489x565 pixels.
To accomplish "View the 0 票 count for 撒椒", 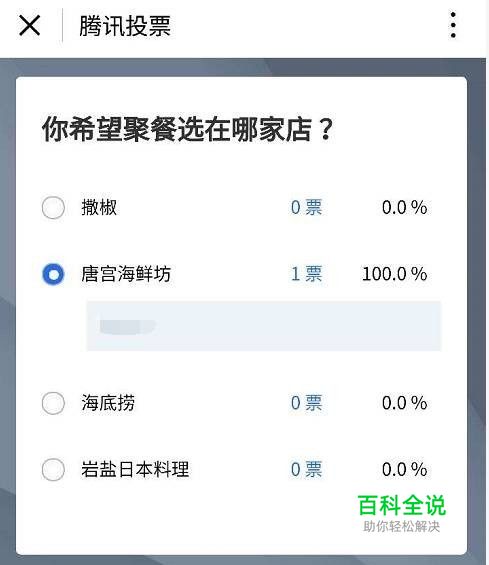I will [x=307, y=208].
